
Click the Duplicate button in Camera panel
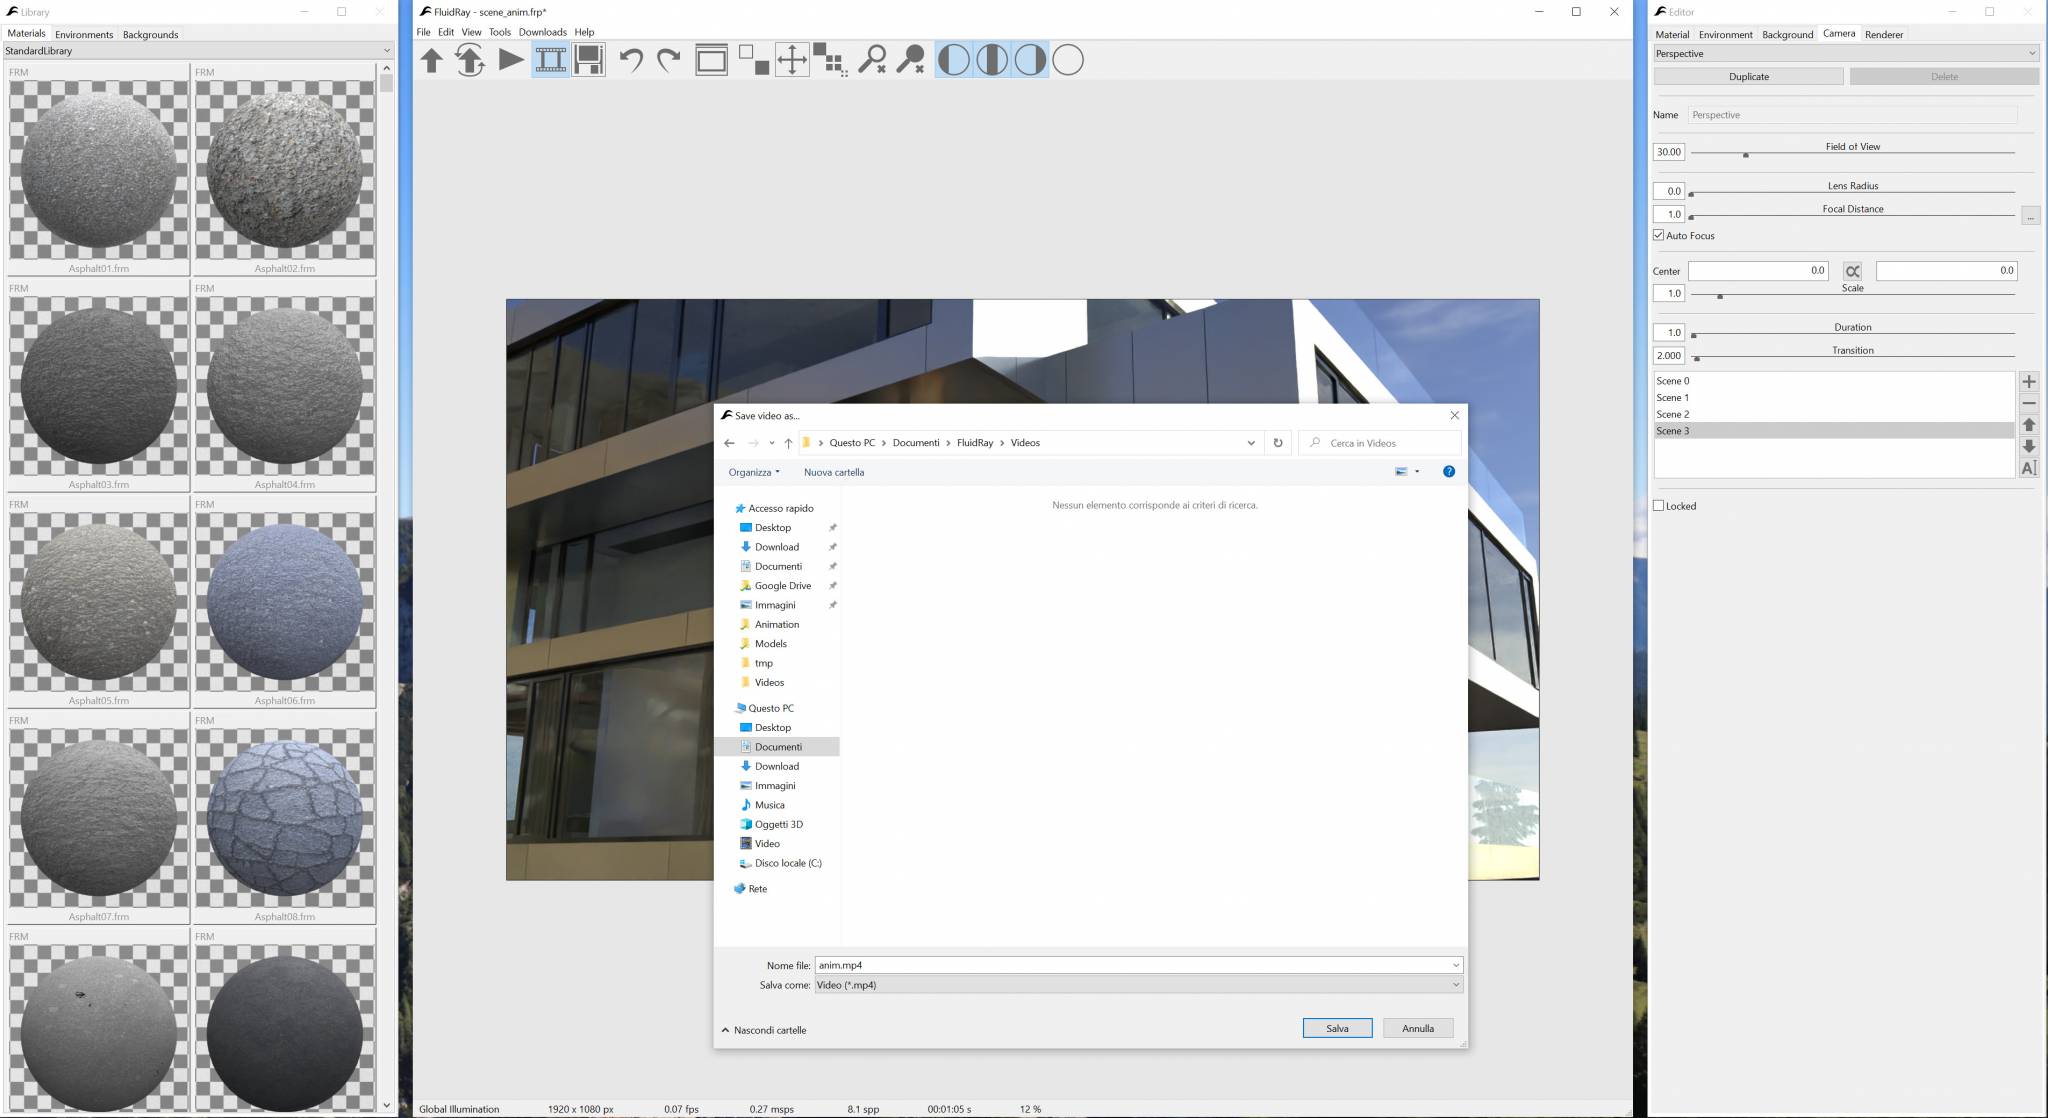[1750, 76]
